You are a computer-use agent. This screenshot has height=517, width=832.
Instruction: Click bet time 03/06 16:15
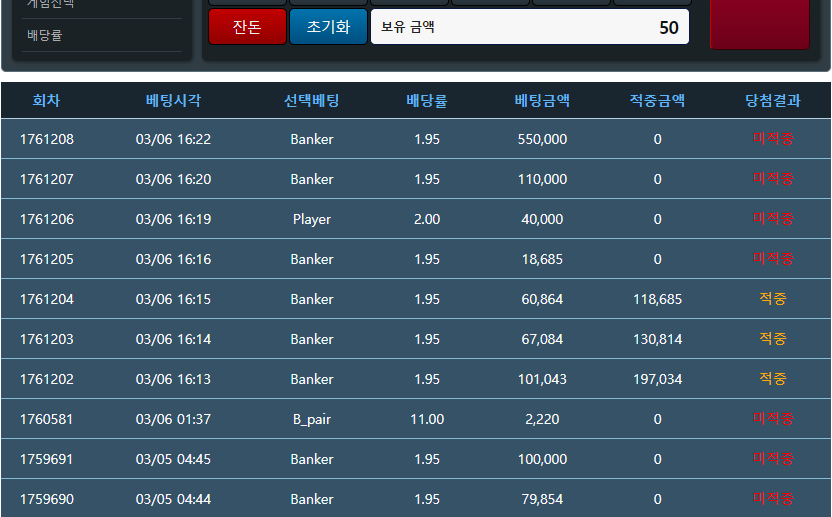coord(174,299)
